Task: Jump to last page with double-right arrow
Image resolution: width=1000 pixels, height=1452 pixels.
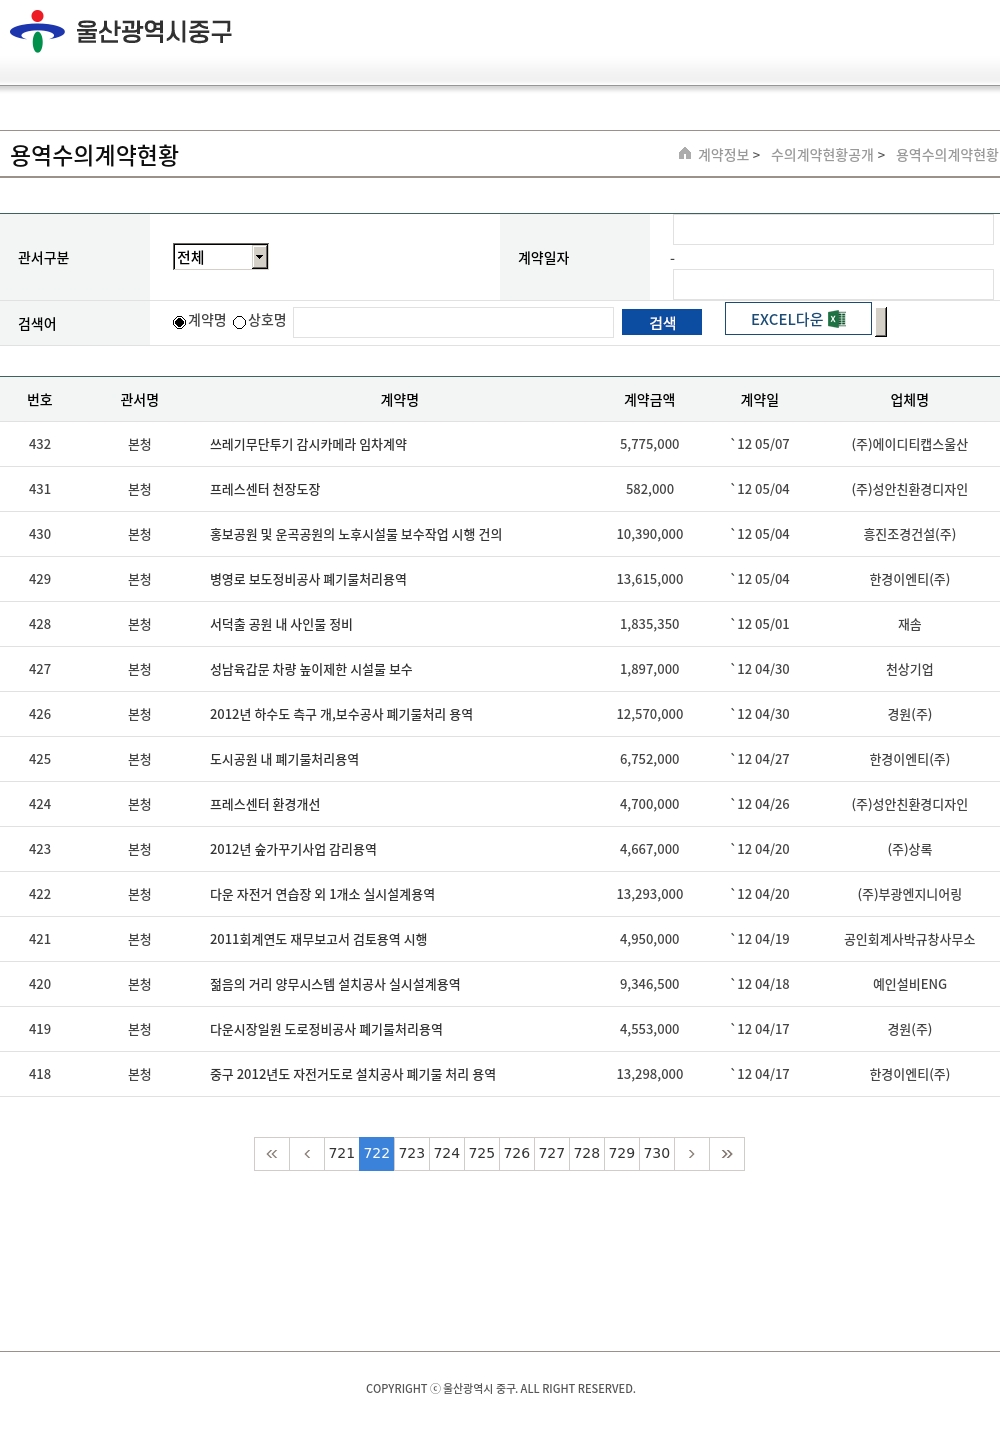Action: [727, 1154]
